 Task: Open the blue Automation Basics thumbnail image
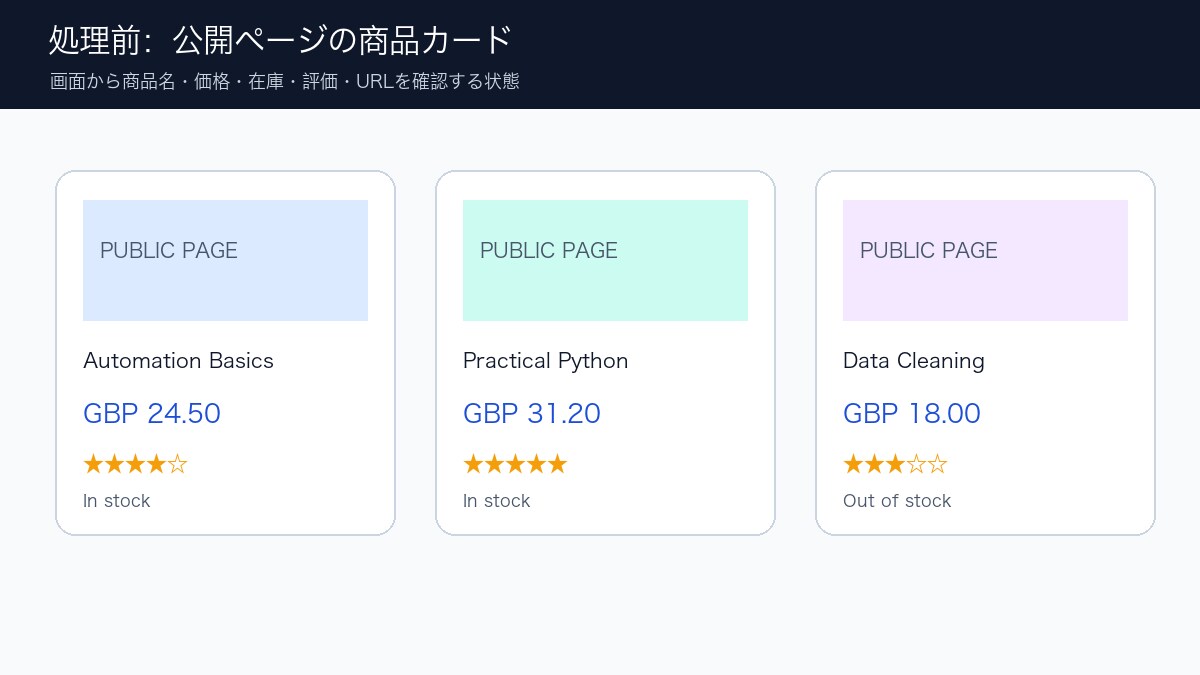tap(225, 260)
